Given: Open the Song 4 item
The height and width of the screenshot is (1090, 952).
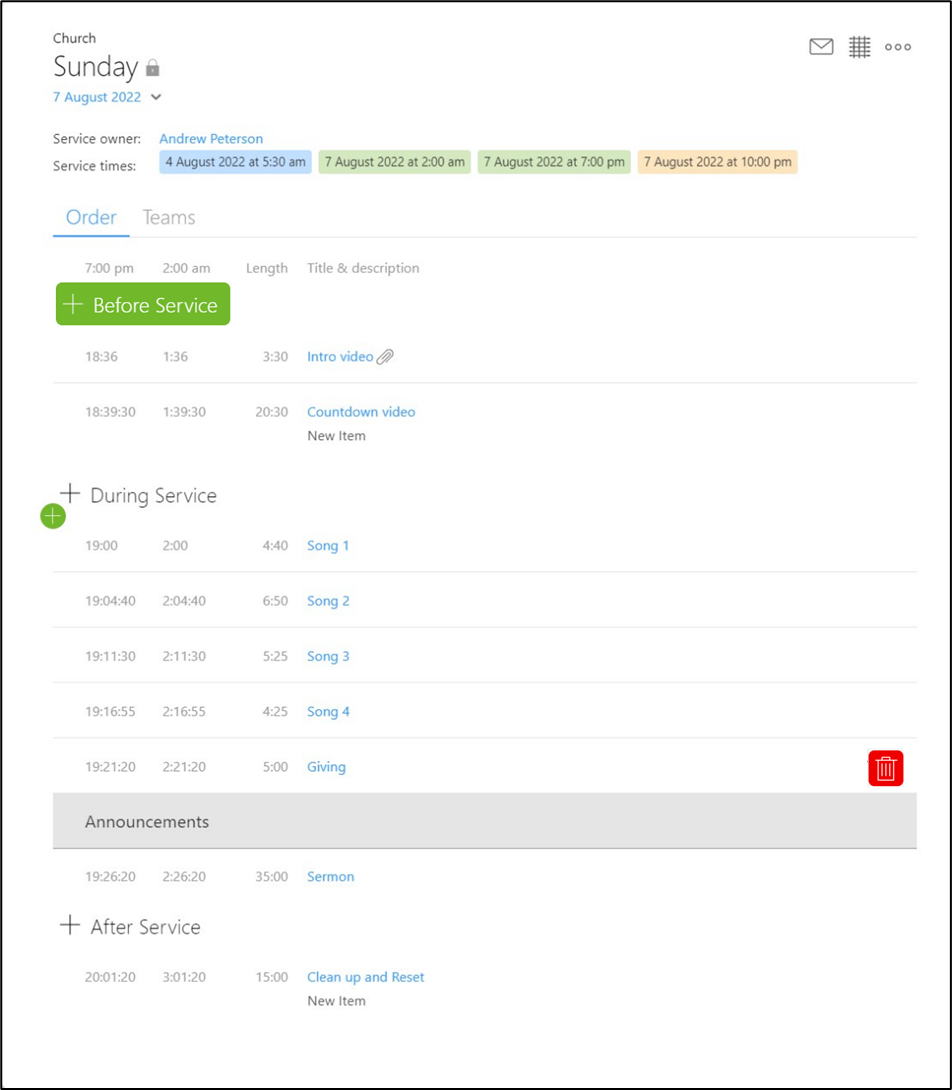Looking at the screenshot, I should click(328, 712).
